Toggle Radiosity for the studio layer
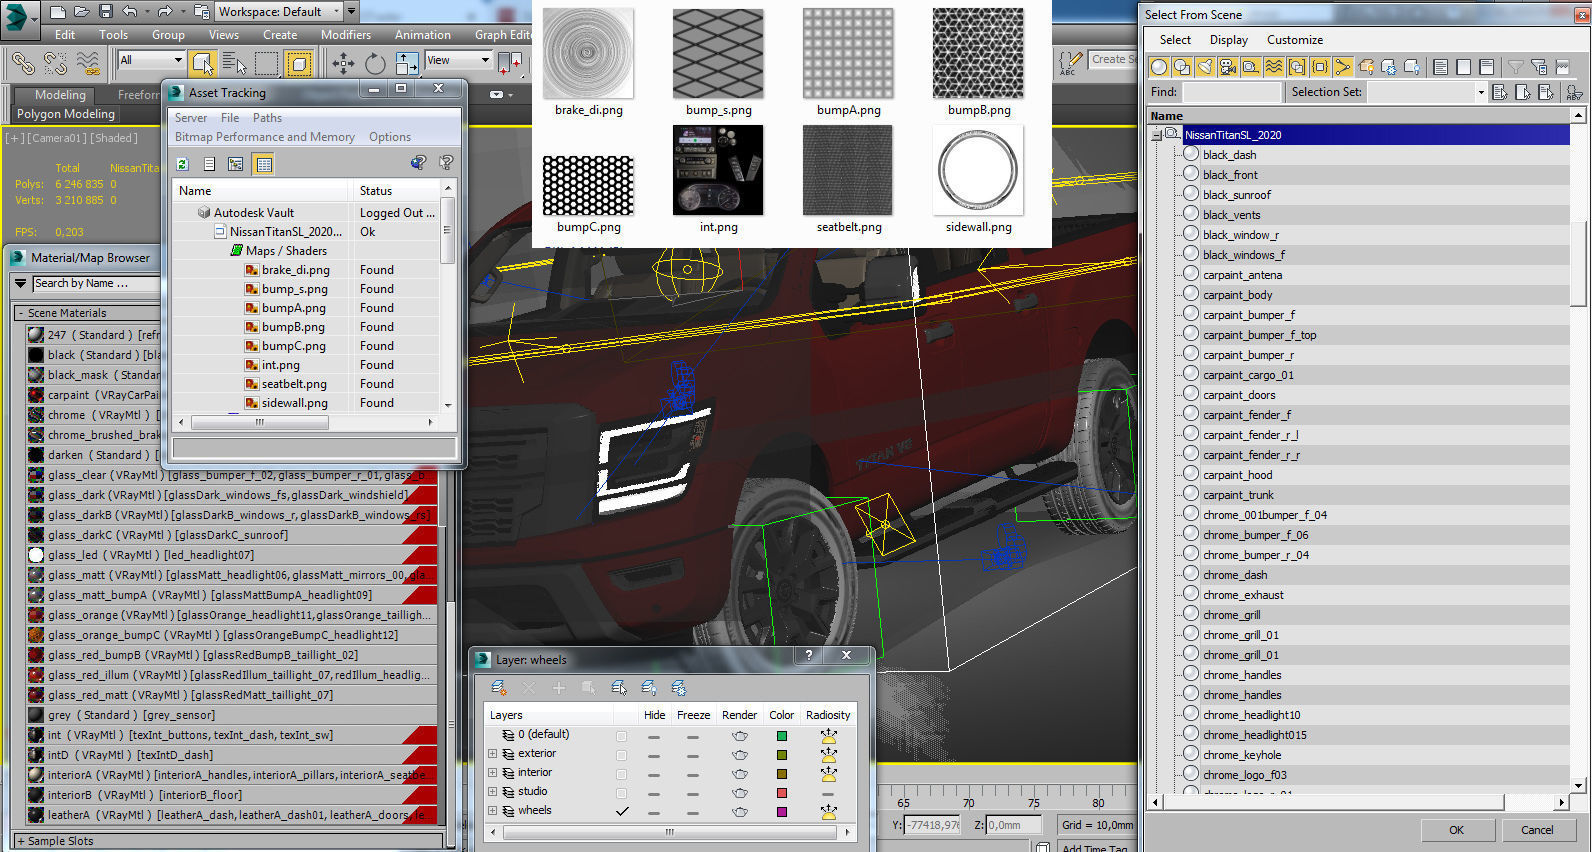 click(x=828, y=793)
